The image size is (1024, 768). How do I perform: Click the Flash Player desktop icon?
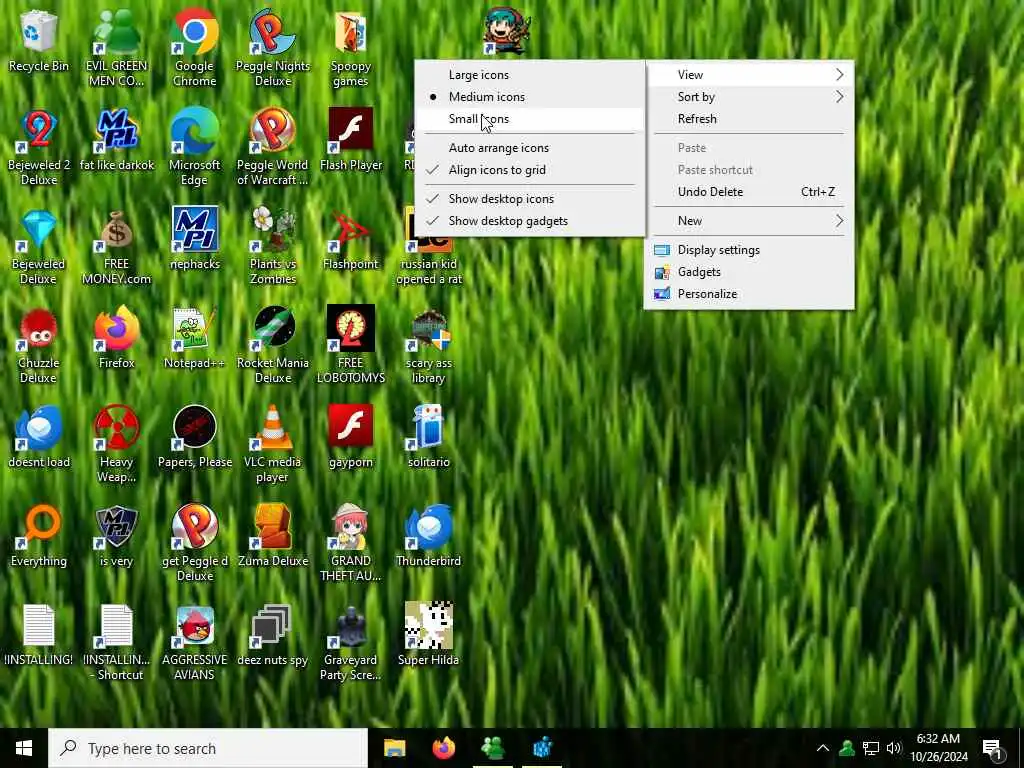tap(351, 140)
